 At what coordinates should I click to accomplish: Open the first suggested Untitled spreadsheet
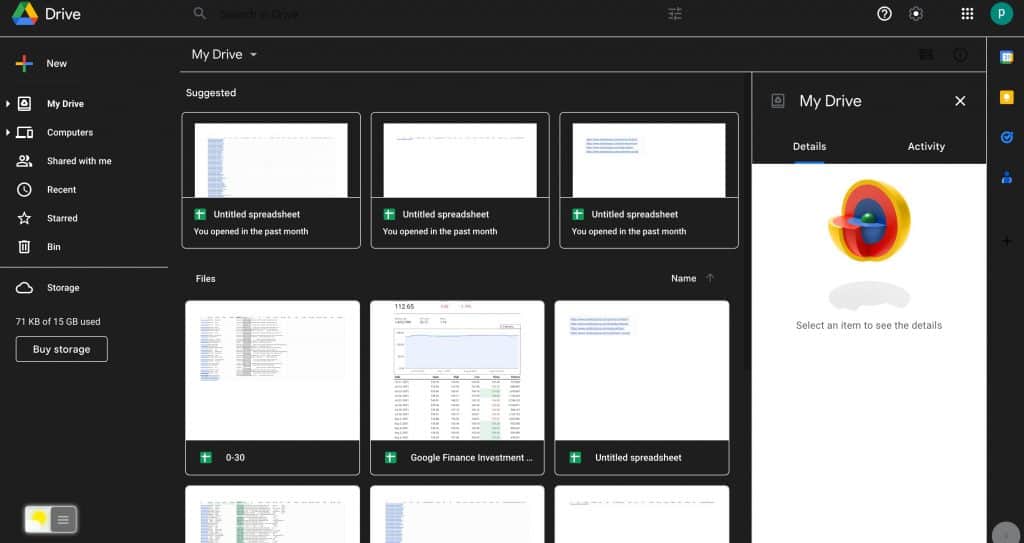tap(271, 180)
